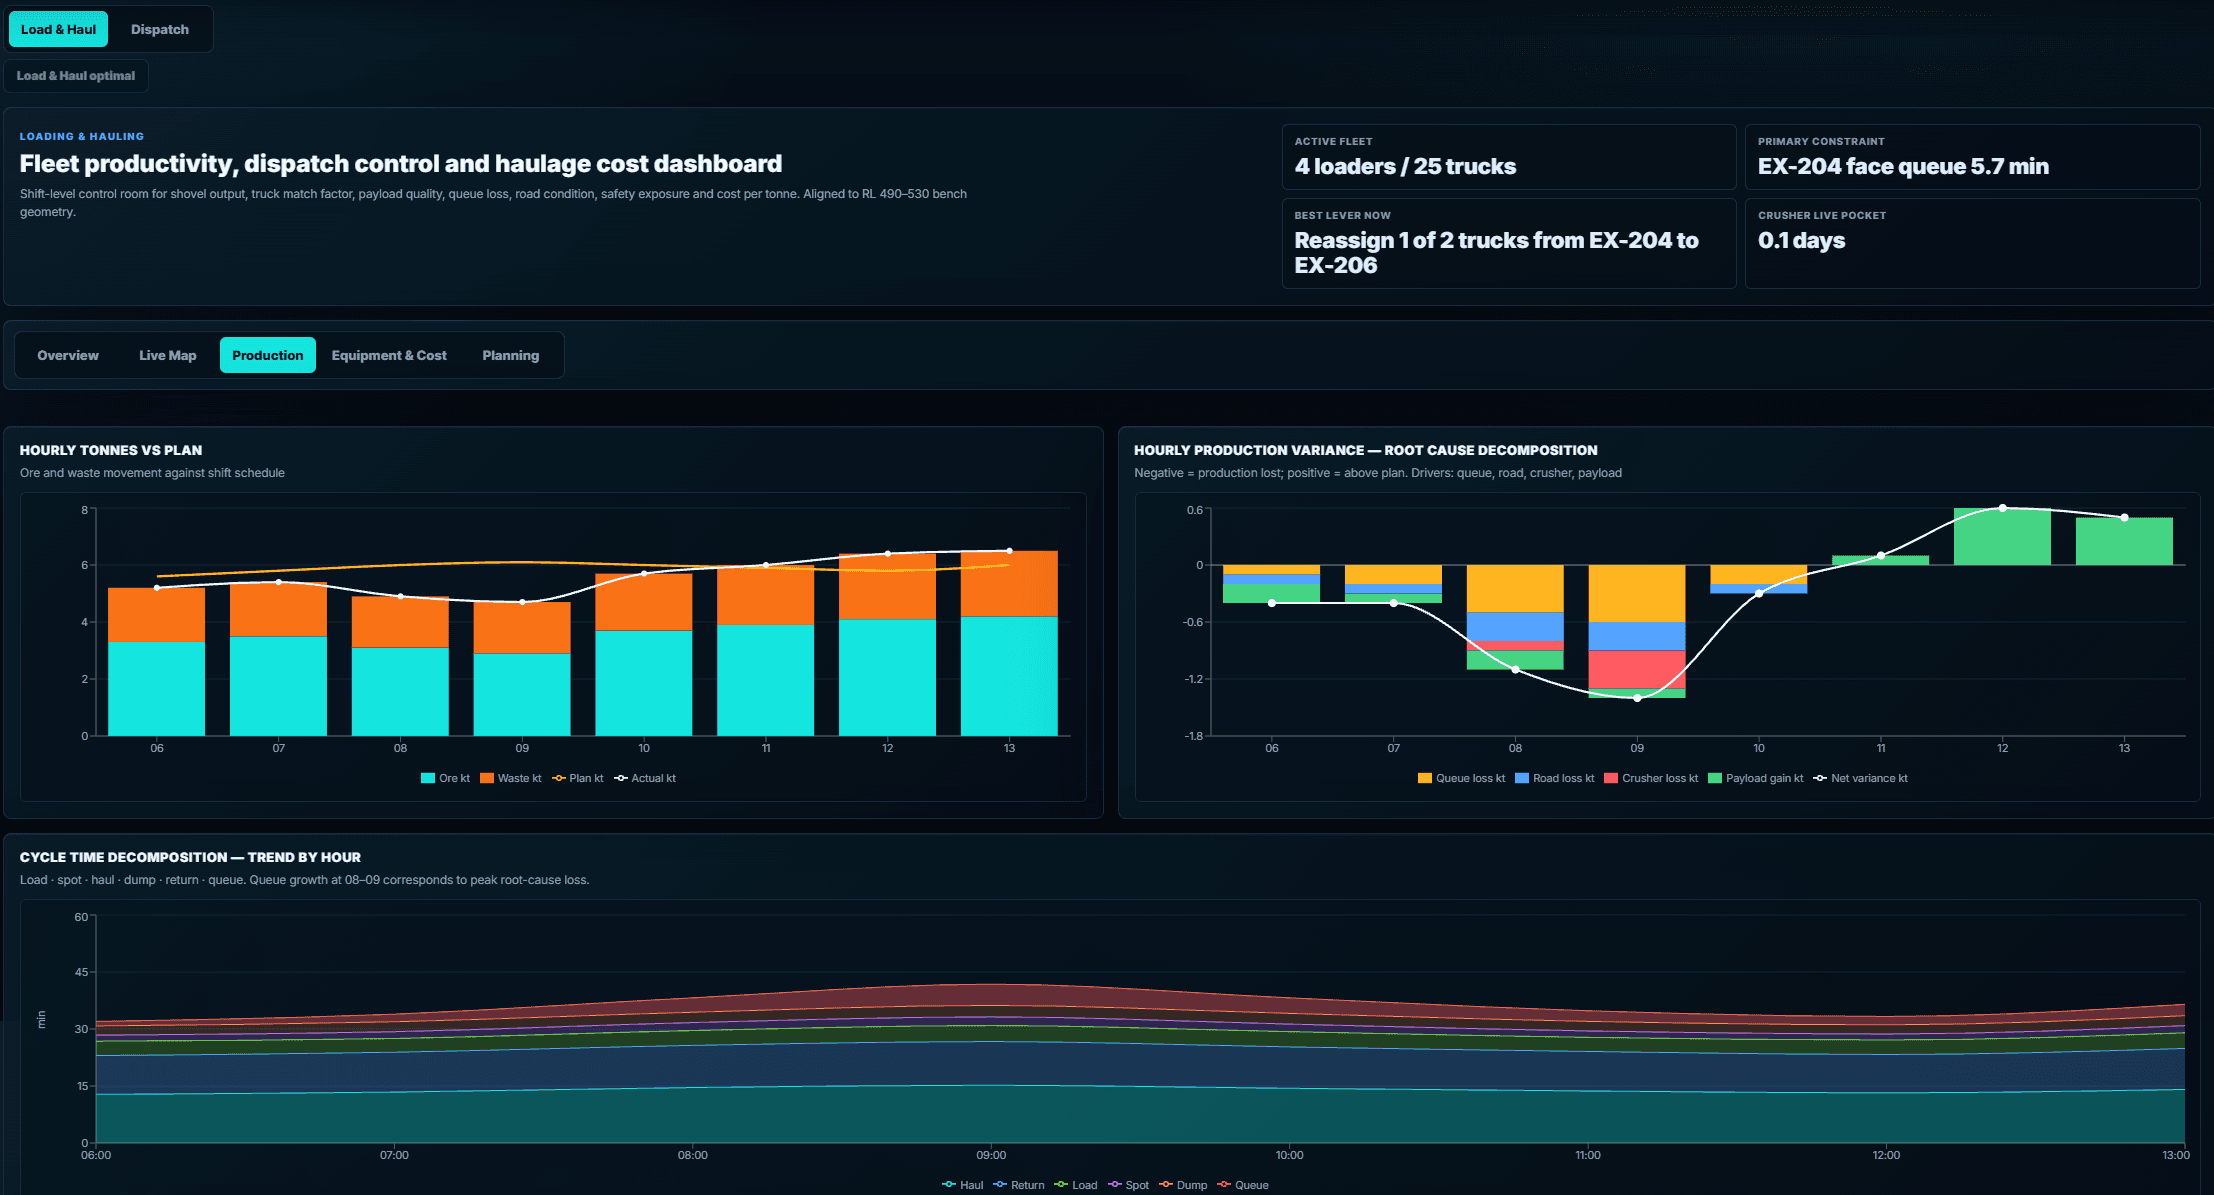This screenshot has width=2214, height=1195.
Task: Click Cycle Time Decomposition chart title
Action: pos(190,857)
